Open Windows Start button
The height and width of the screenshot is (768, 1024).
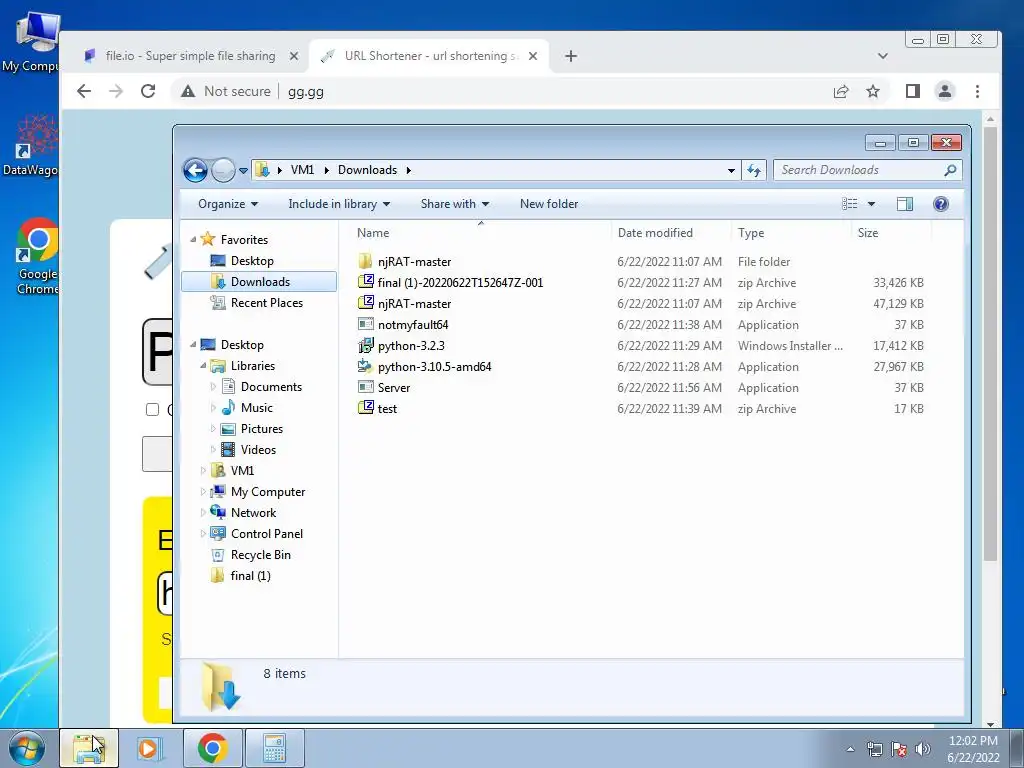27,748
